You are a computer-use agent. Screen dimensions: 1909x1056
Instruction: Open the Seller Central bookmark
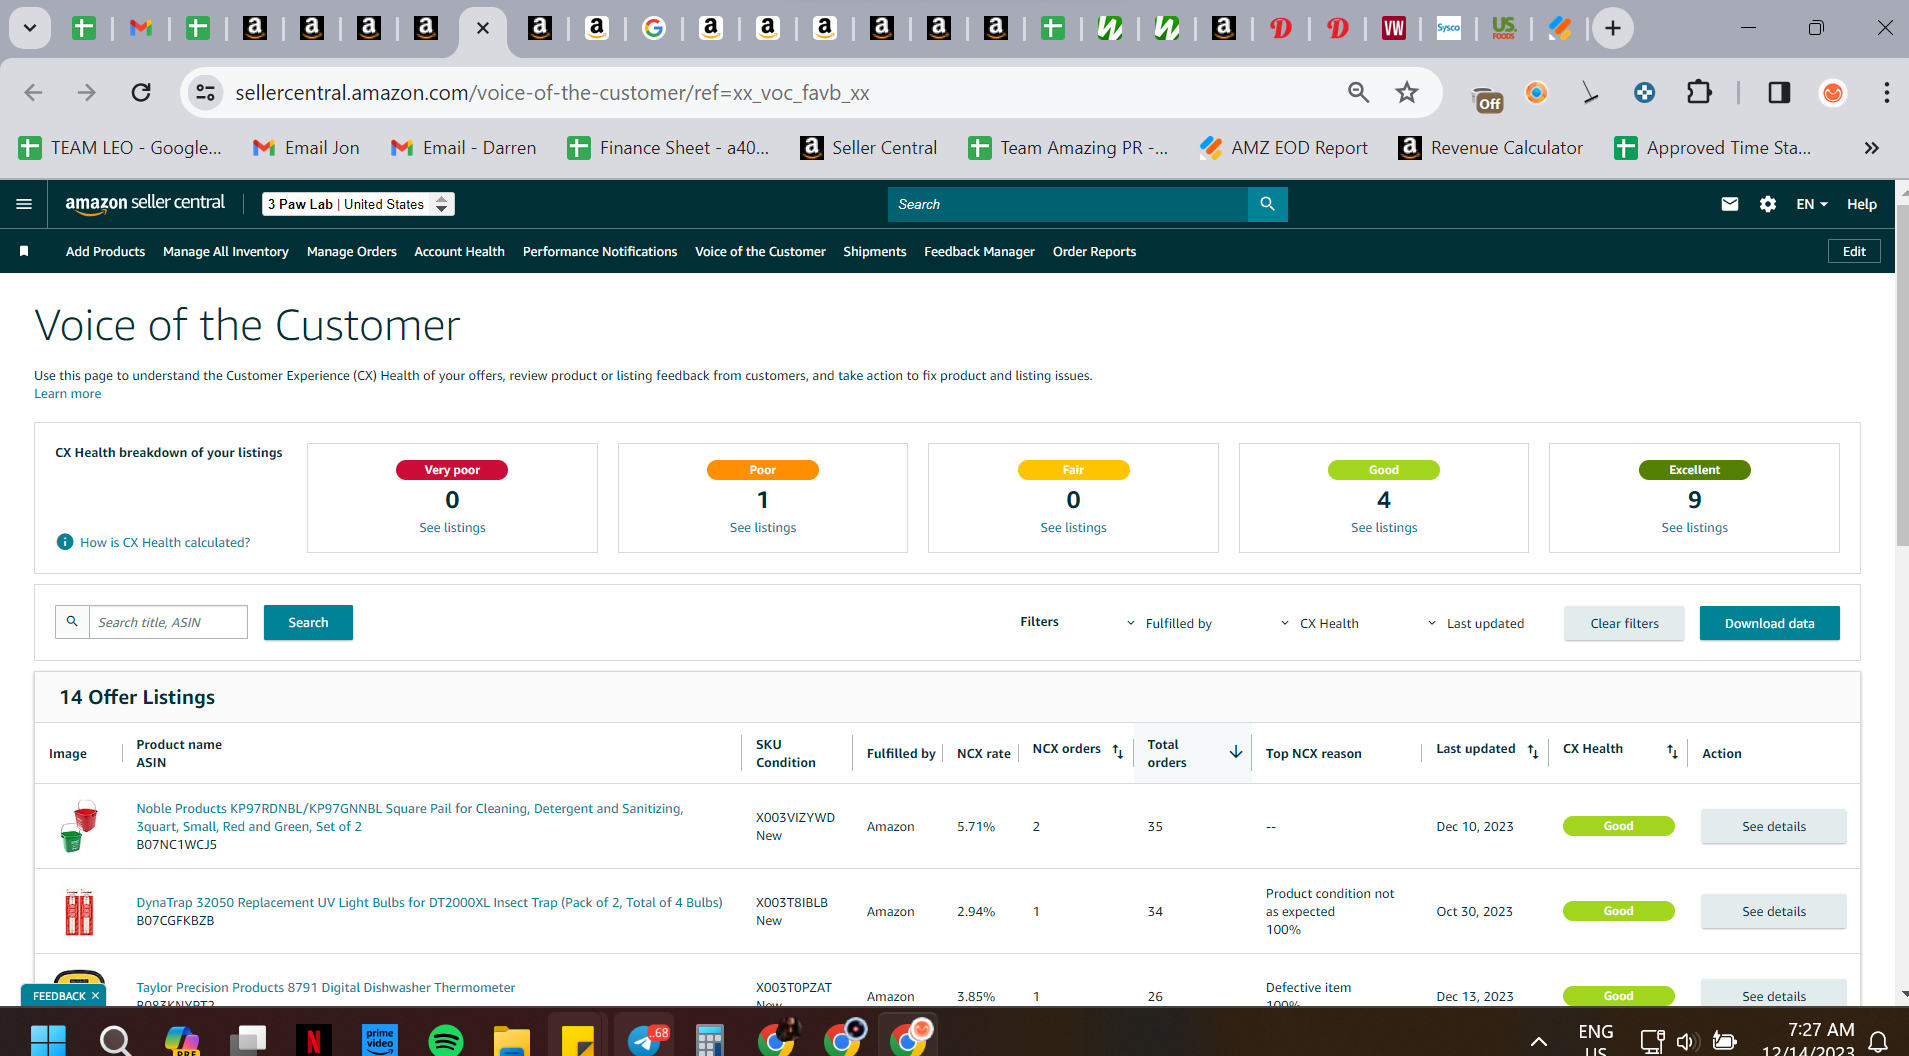click(x=869, y=148)
